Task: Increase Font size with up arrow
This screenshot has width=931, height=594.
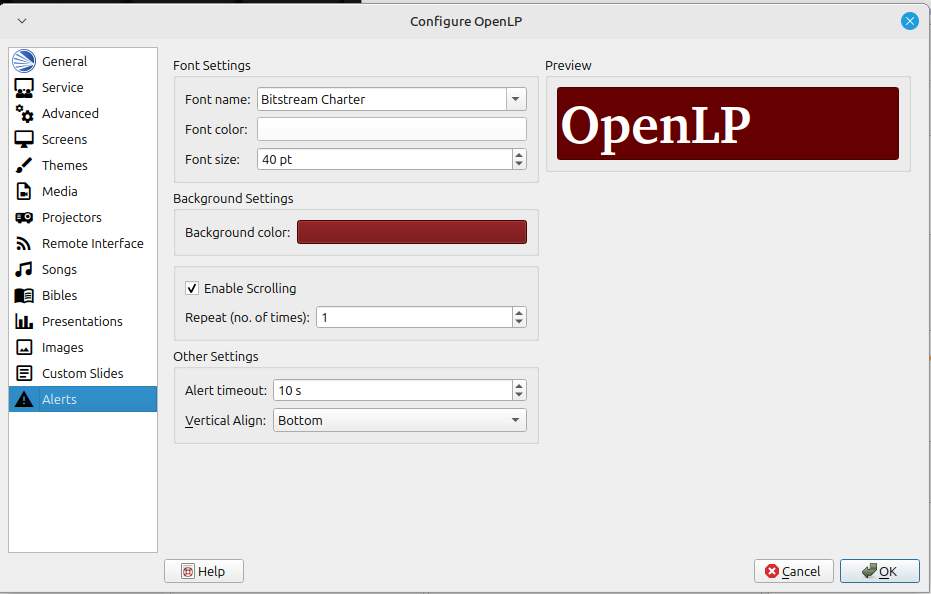Action: click(x=518, y=155)
